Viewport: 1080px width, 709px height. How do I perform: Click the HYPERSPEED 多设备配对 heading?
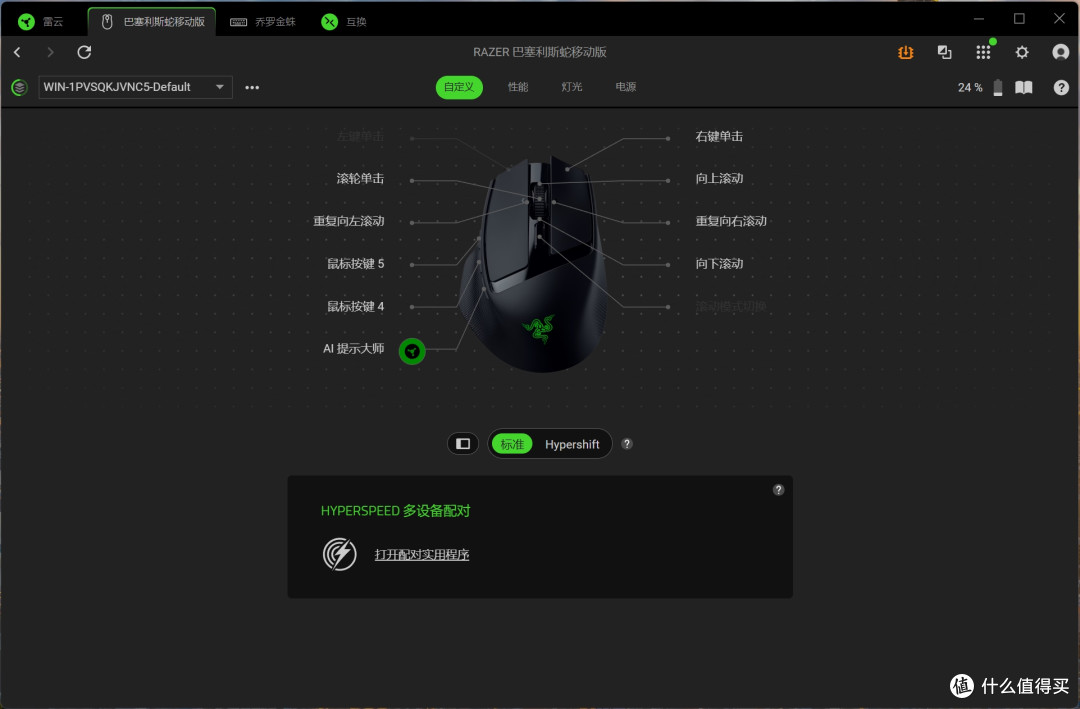395,511
